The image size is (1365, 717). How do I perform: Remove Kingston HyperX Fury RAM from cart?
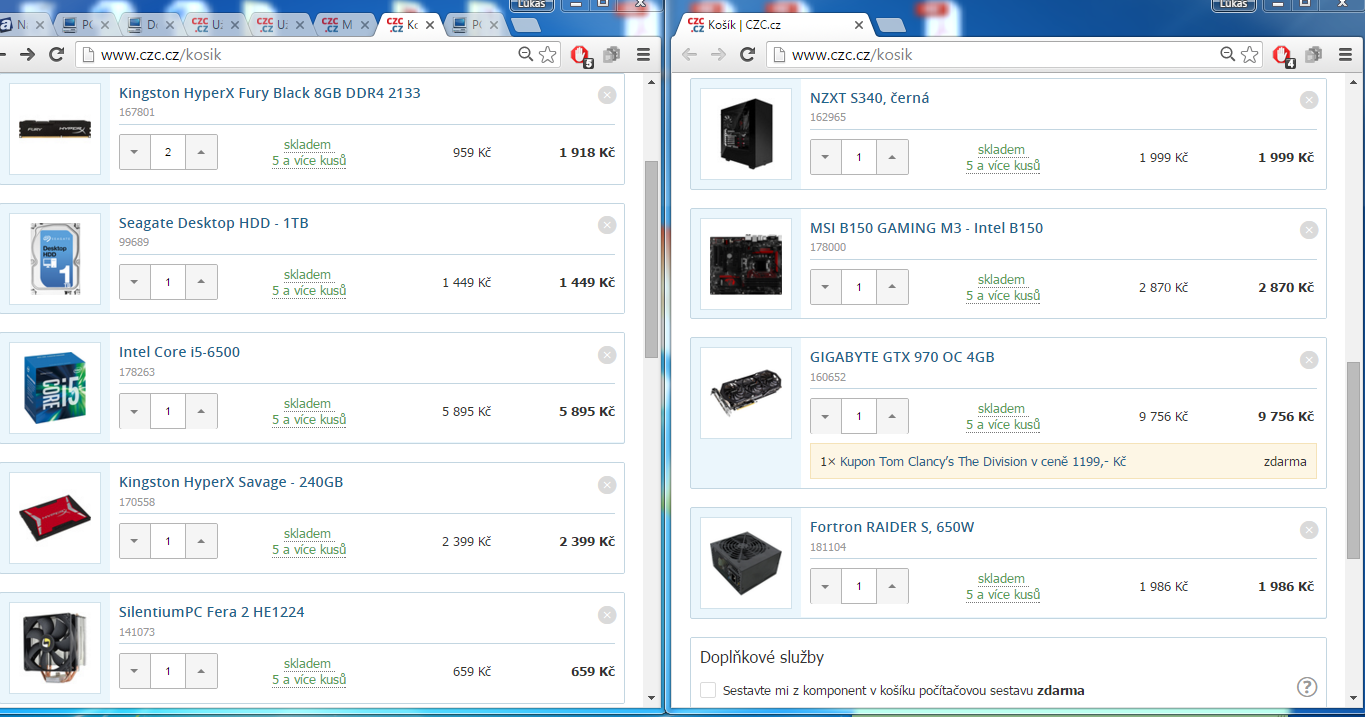pos(607,95)
